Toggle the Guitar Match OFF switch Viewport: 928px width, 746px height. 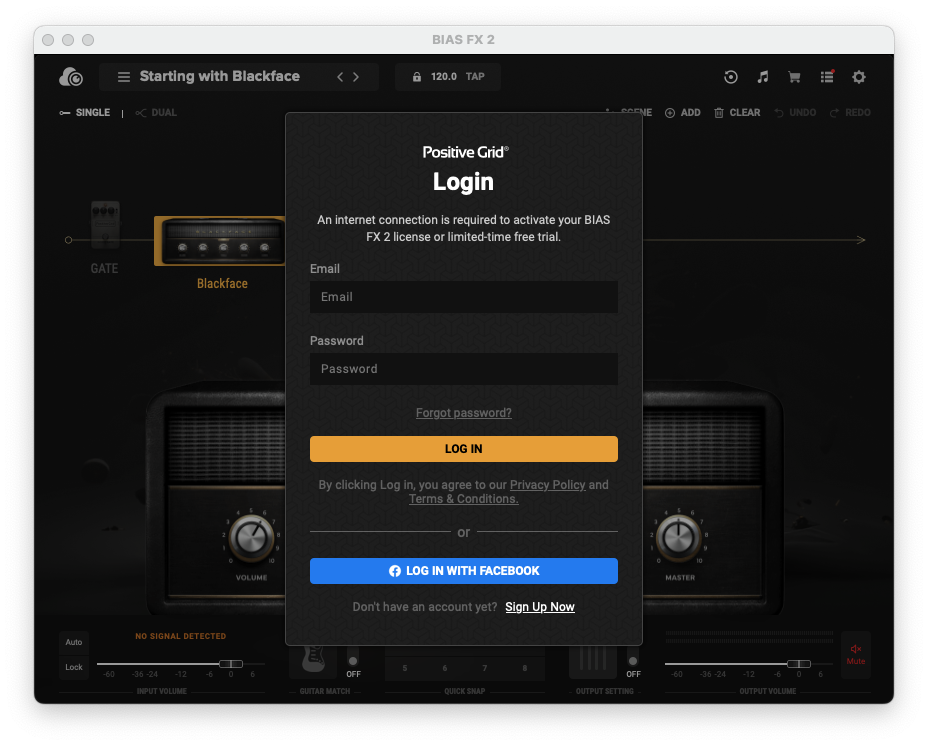click(353, 661)
